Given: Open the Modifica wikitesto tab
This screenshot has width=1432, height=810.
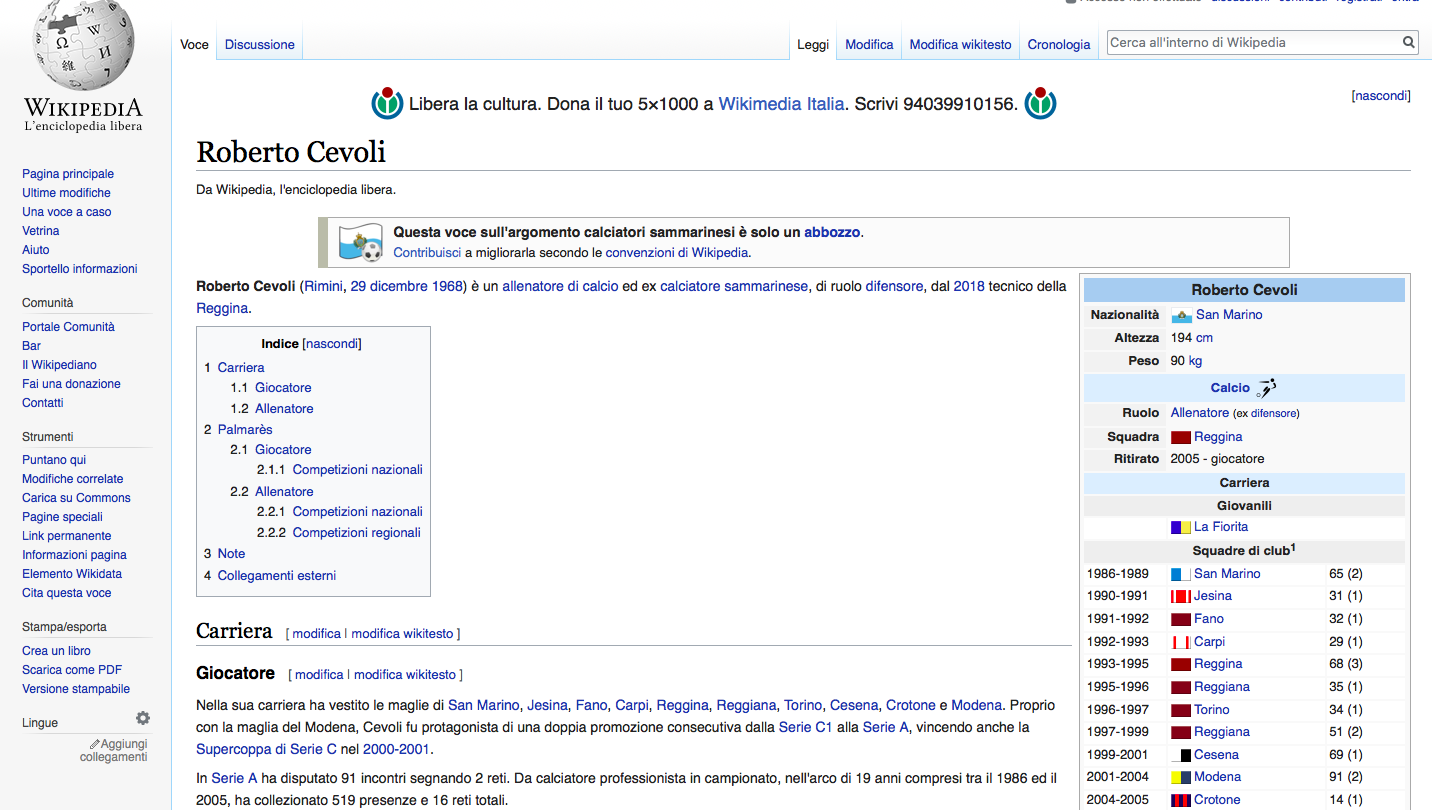Looking at the screenshot, I should click(x=961, y=44).
